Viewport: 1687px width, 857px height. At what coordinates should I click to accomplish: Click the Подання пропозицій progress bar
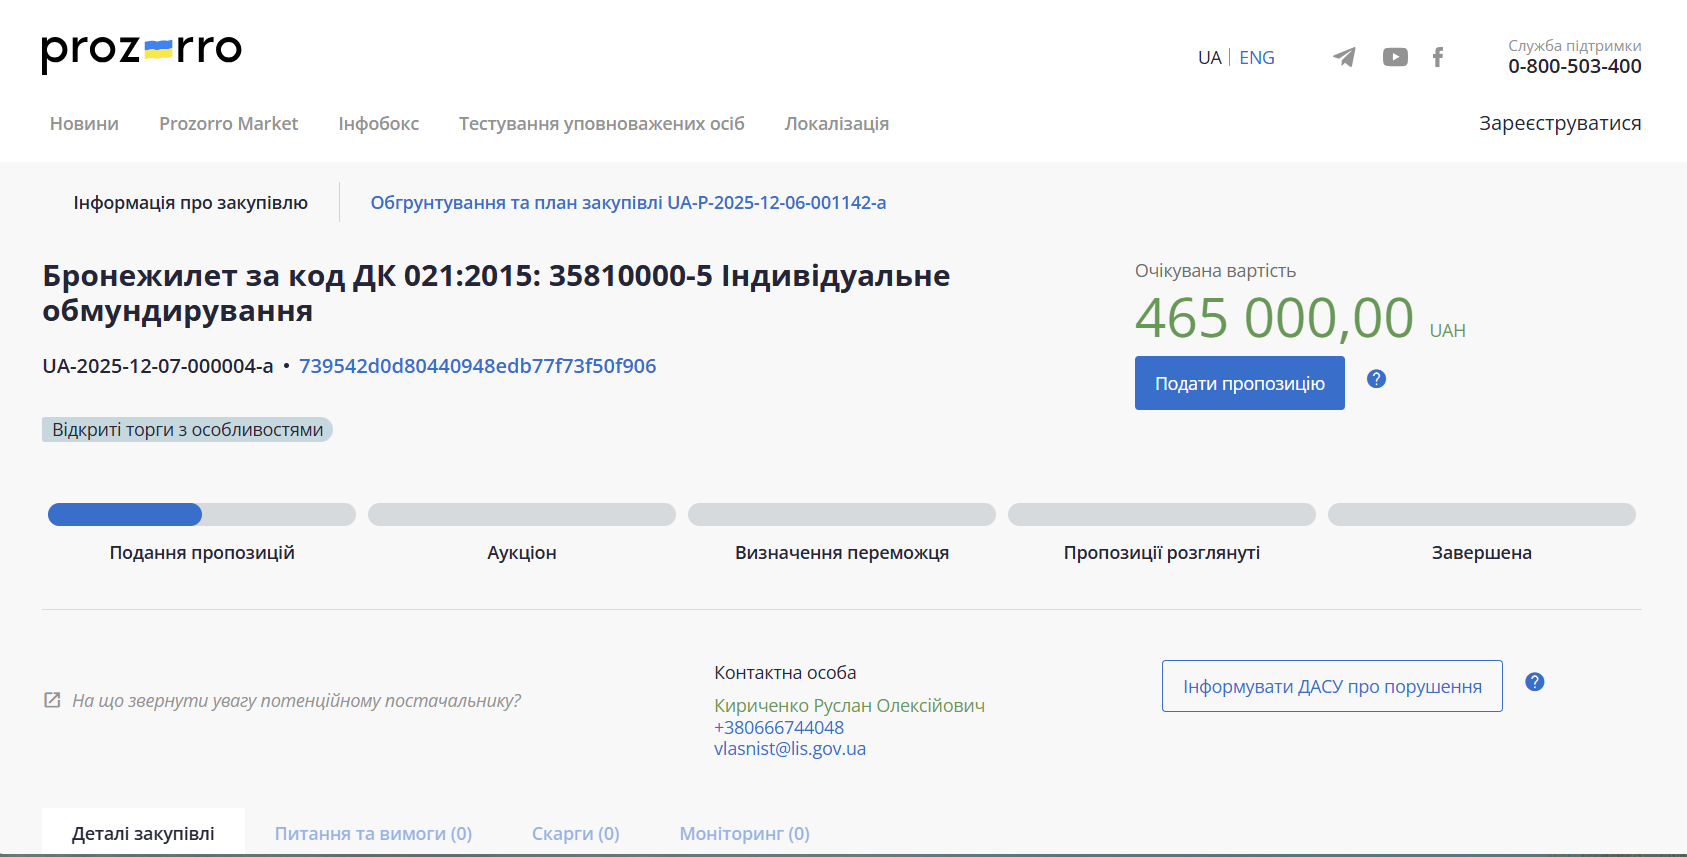(x=202, y=515)
